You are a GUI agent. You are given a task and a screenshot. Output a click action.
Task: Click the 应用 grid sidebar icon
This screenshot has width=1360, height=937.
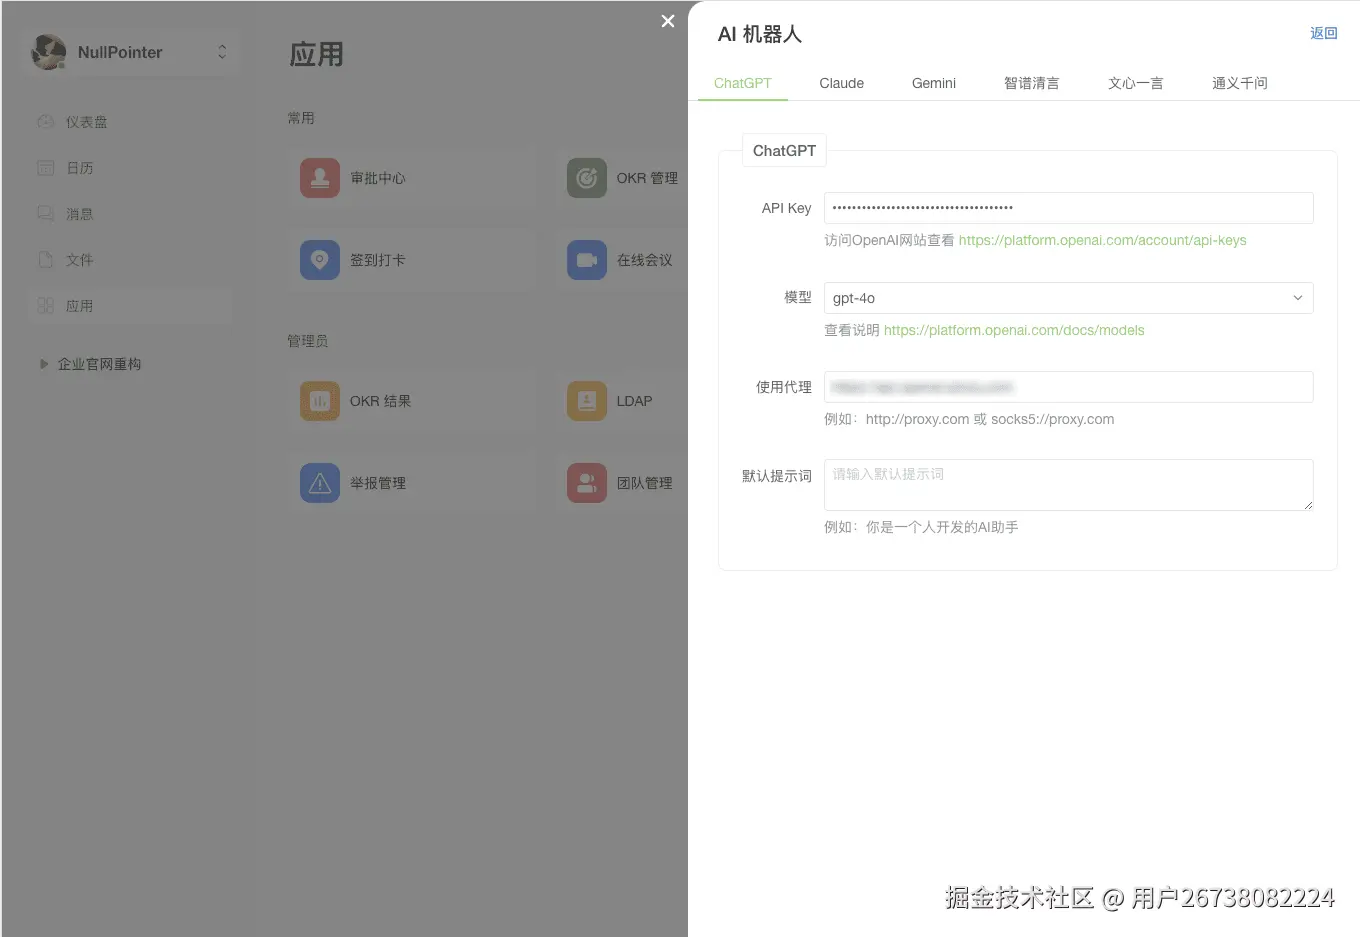coord(46,306)
